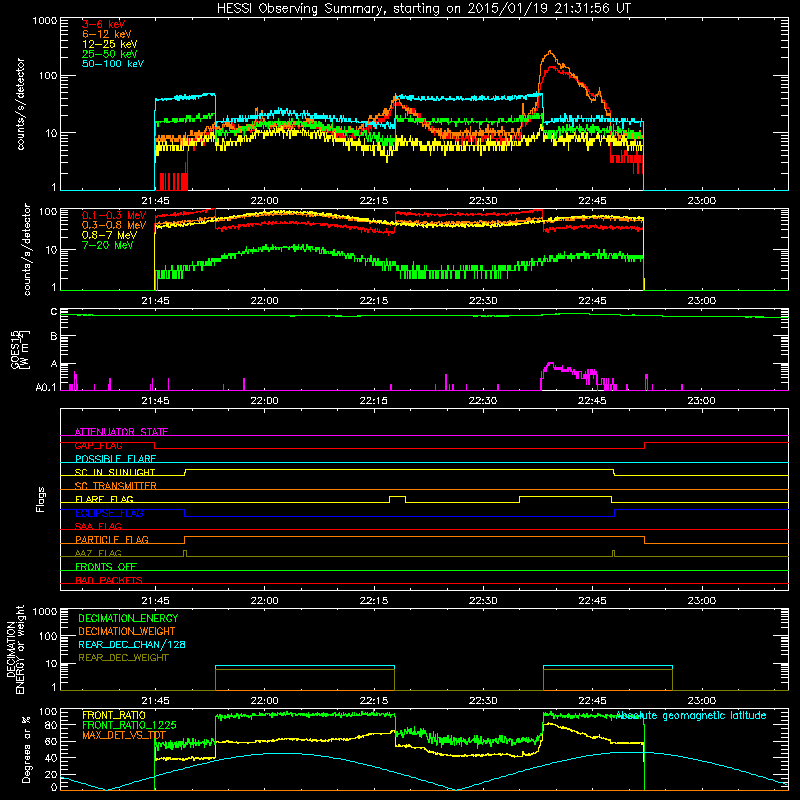
Task: Click the 0.8-7 MeV legend entry
Action: (110, 235)
